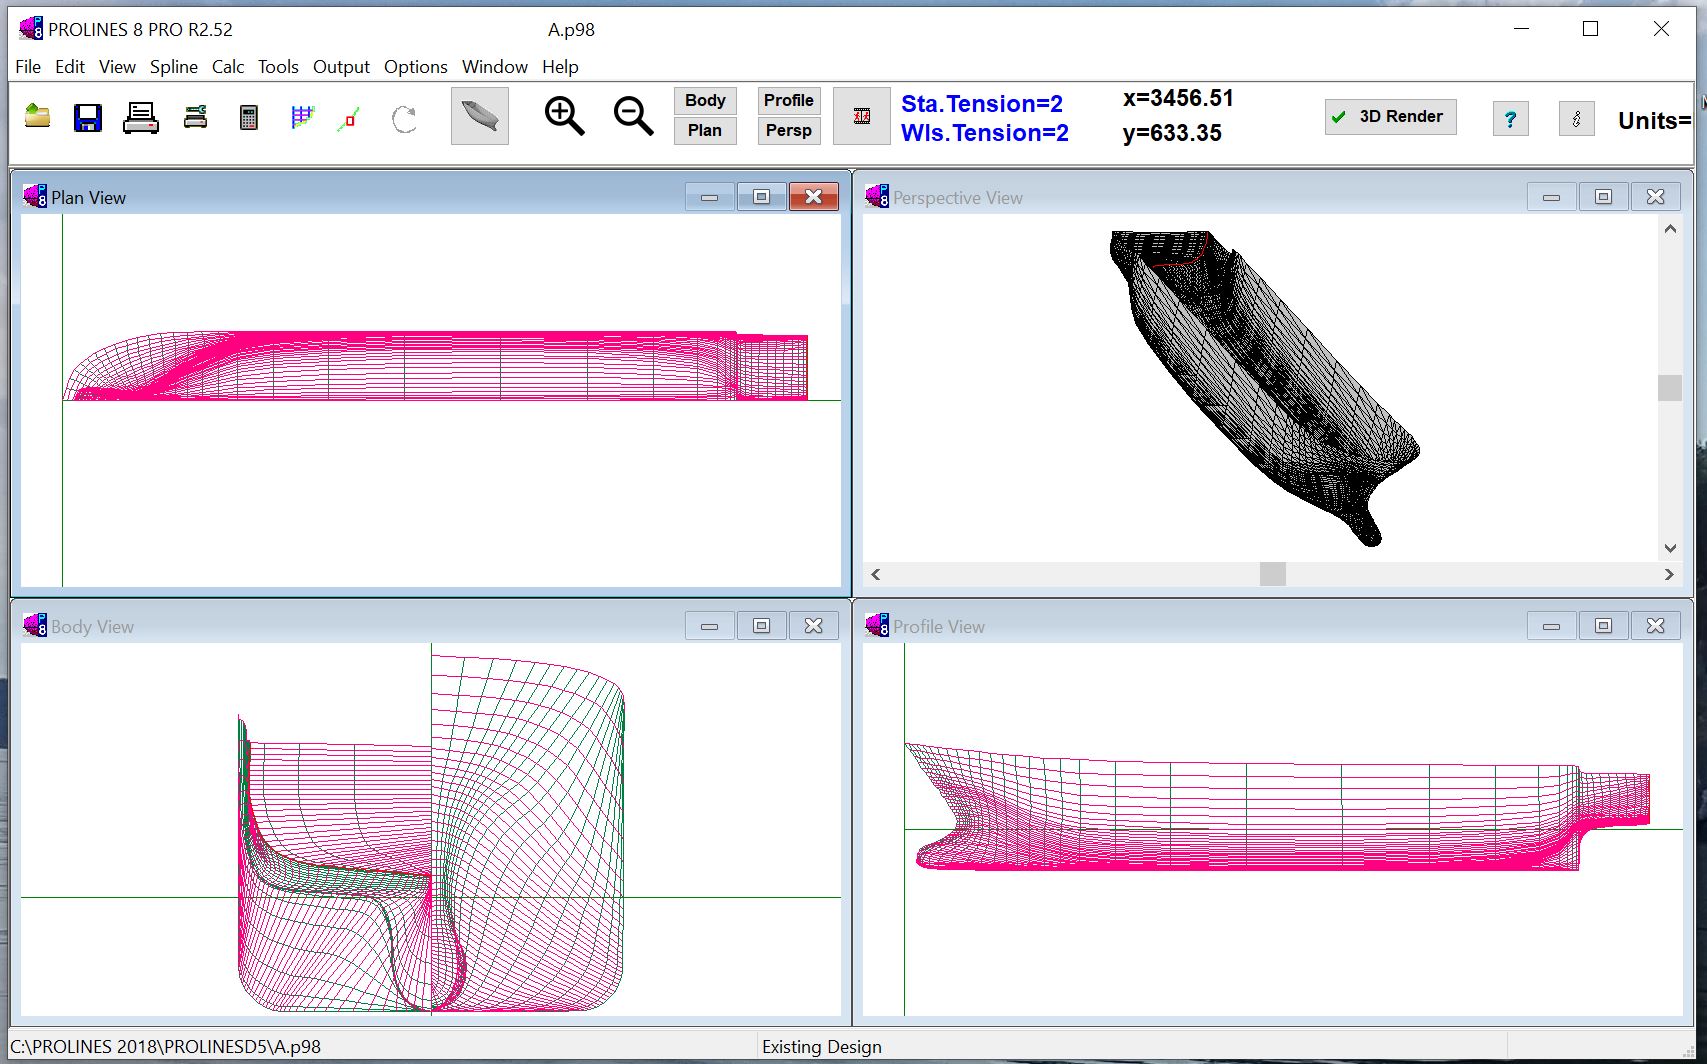Print the current lines drawing
Viewport: 1707px width, 1064px height.
pyautogui.click(x=141, y=118)
